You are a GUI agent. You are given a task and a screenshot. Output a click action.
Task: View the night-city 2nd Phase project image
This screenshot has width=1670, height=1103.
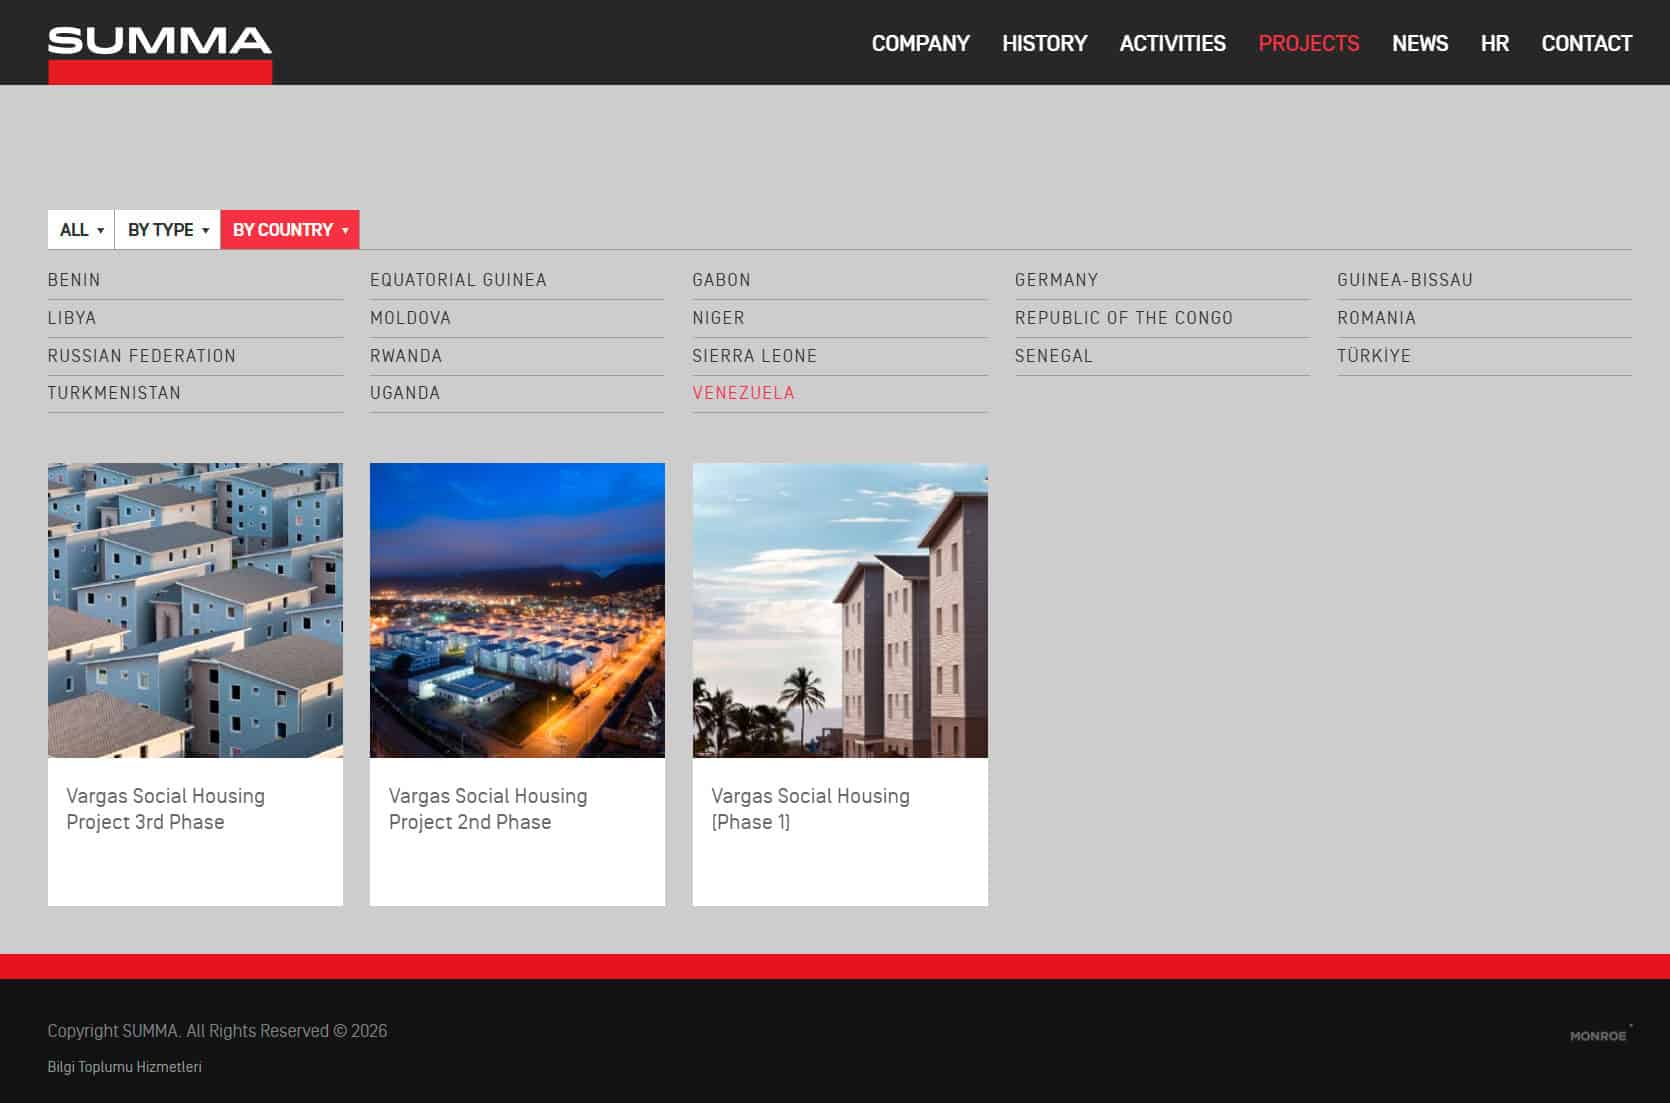517,610
